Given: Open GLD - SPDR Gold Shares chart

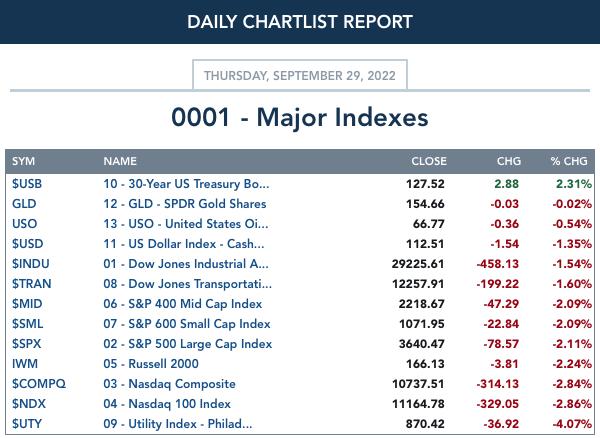Looking at the screenshot, I should point(185,204).
